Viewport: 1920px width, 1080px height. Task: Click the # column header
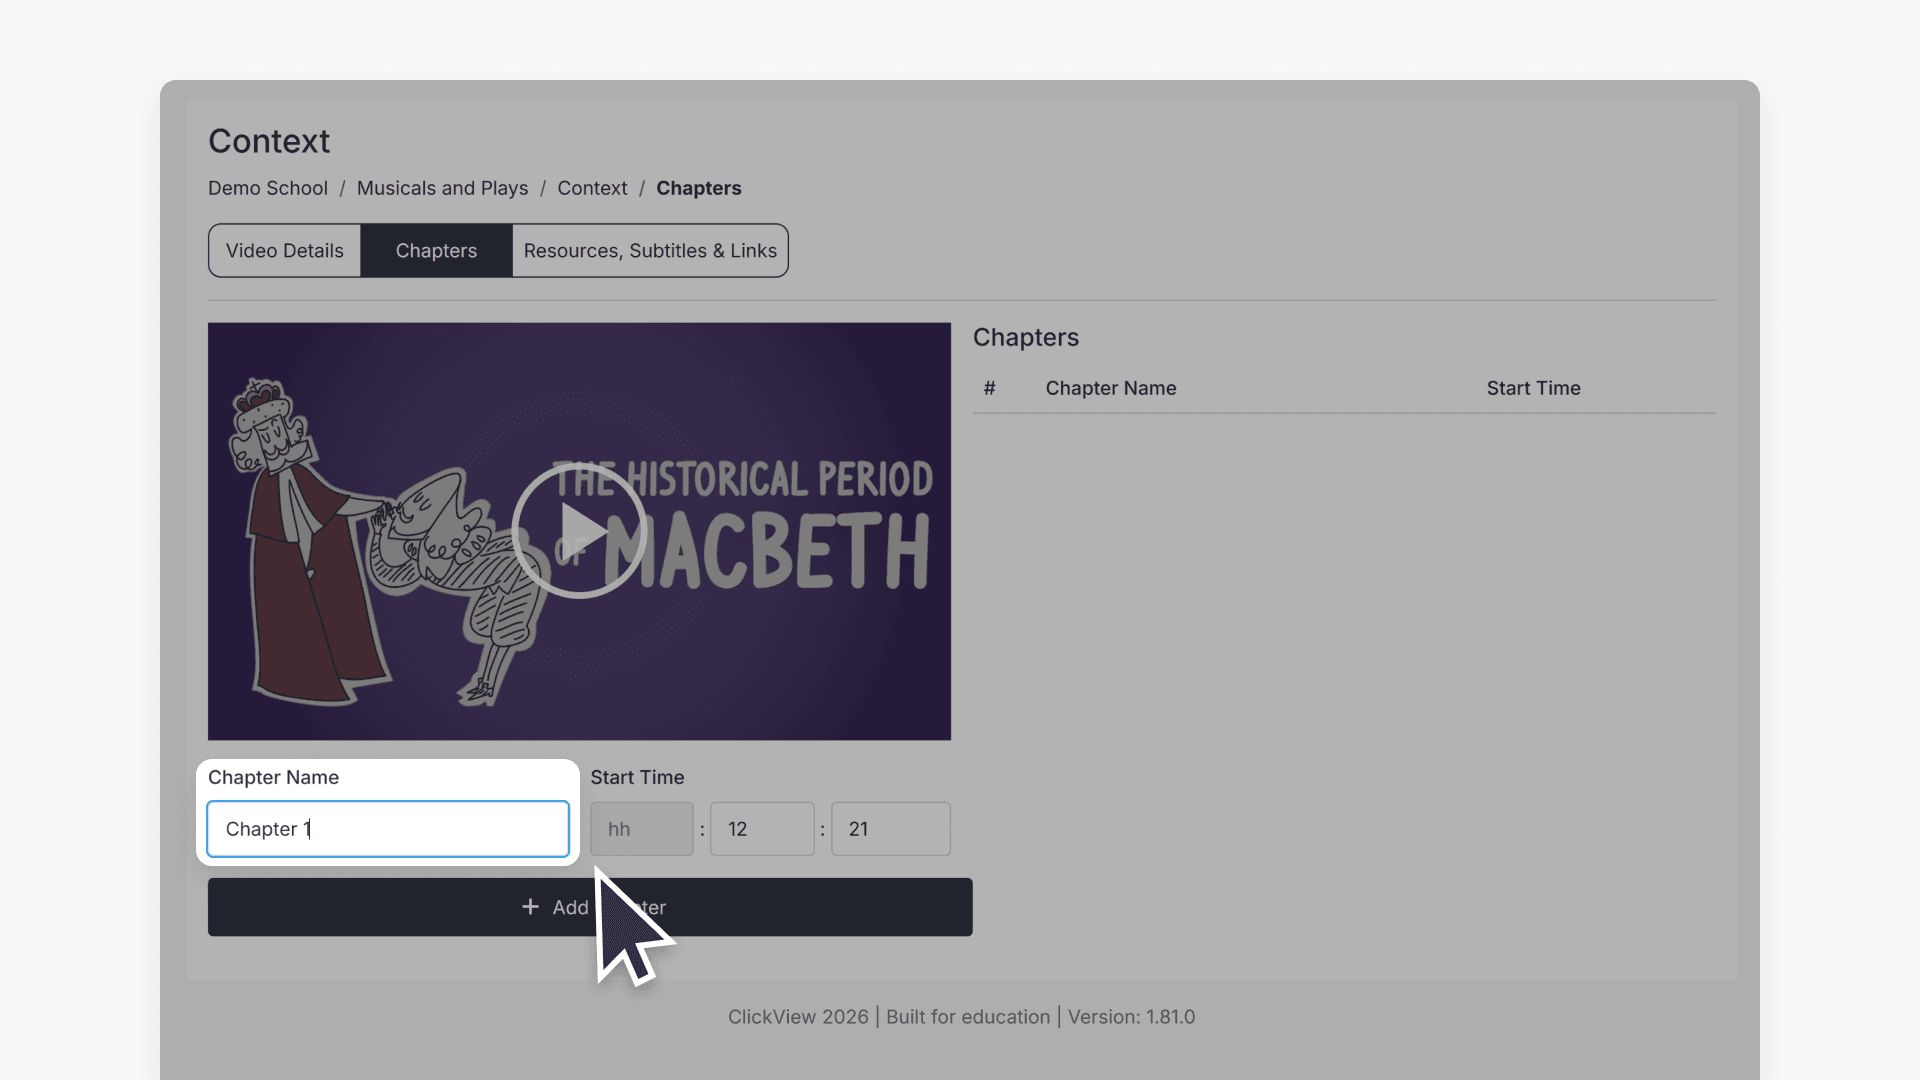989,388
